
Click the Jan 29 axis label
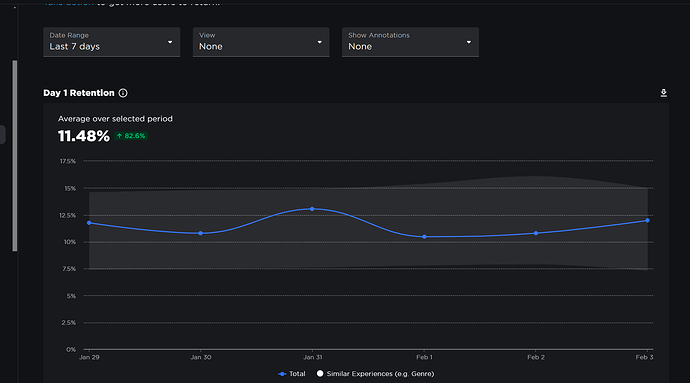point(89,357)
